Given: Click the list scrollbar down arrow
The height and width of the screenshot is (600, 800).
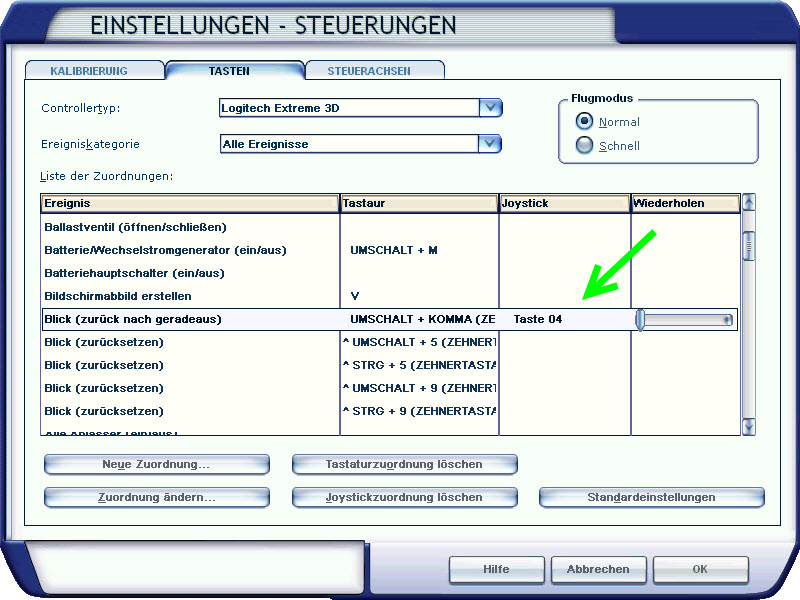Looking at the screenshot, I should pyautogui.click(x=748, y=427).
